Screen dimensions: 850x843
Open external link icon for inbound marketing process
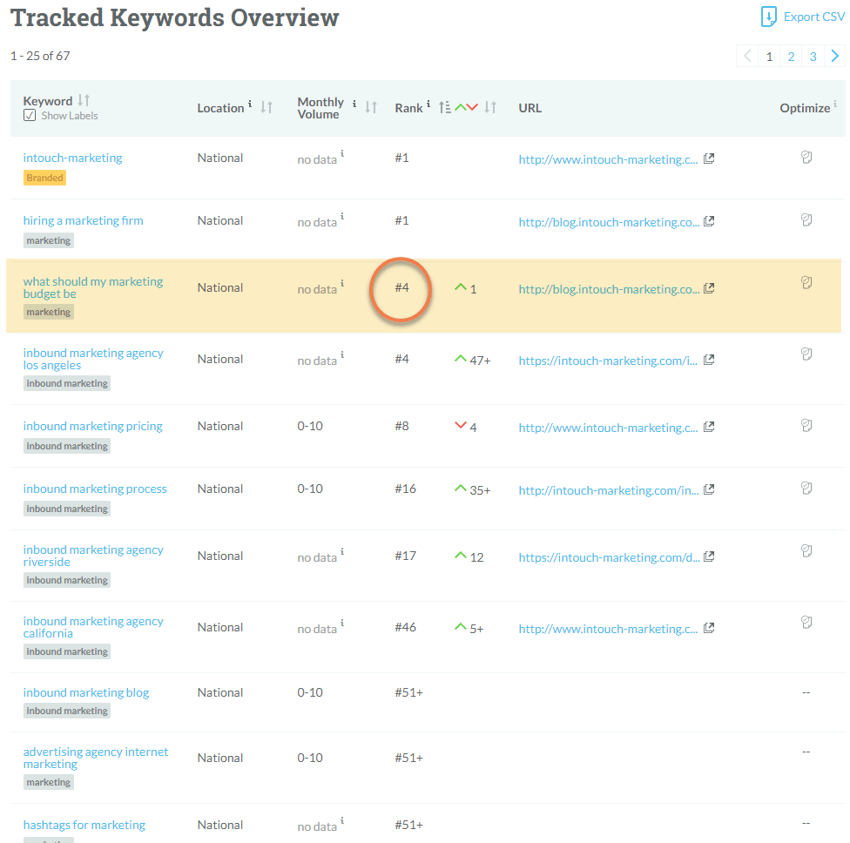pyautogui.click(x=709, y=490)
